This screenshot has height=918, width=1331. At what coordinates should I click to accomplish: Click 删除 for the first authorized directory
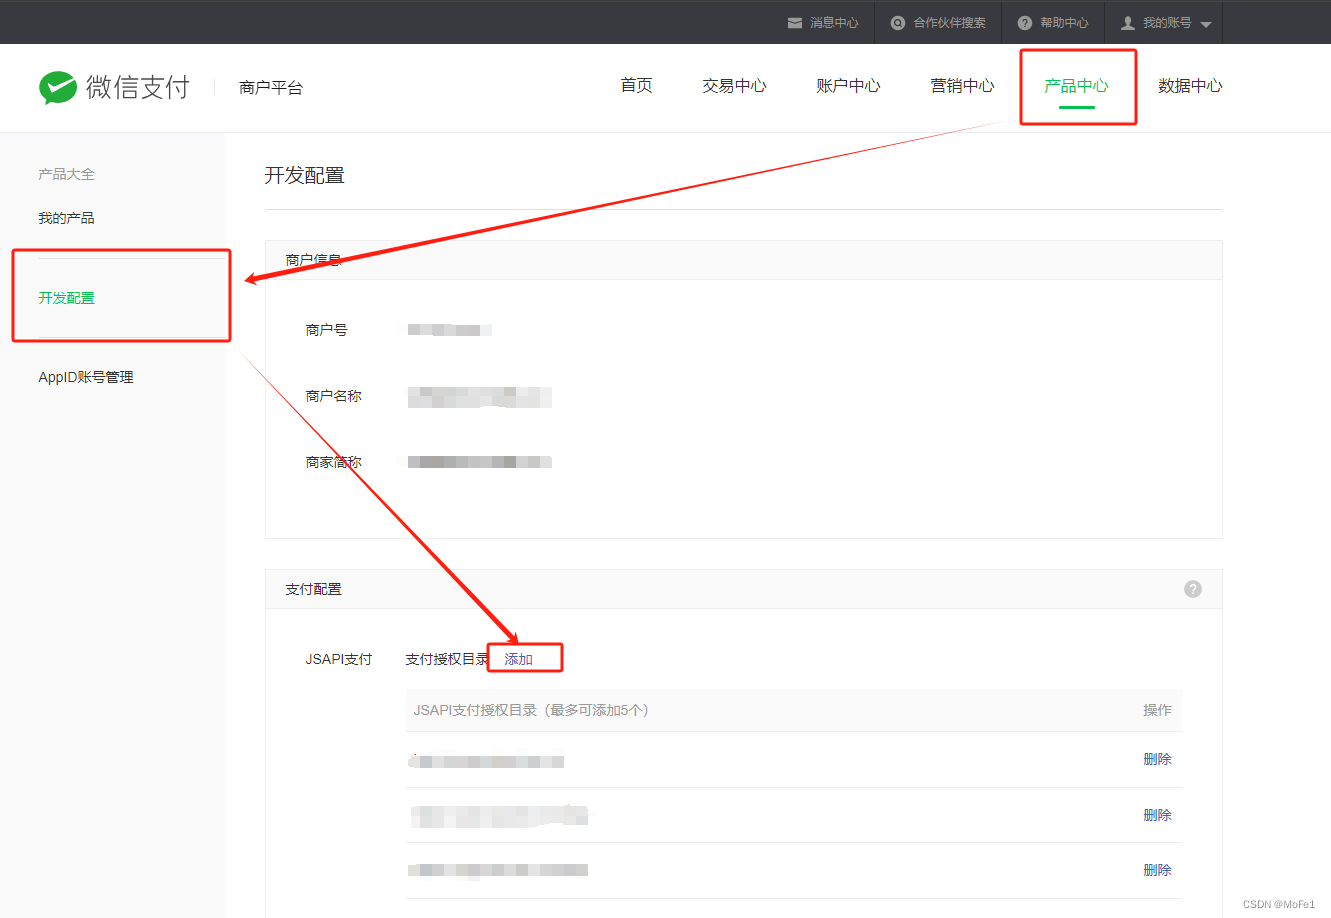pos(1157,759)
